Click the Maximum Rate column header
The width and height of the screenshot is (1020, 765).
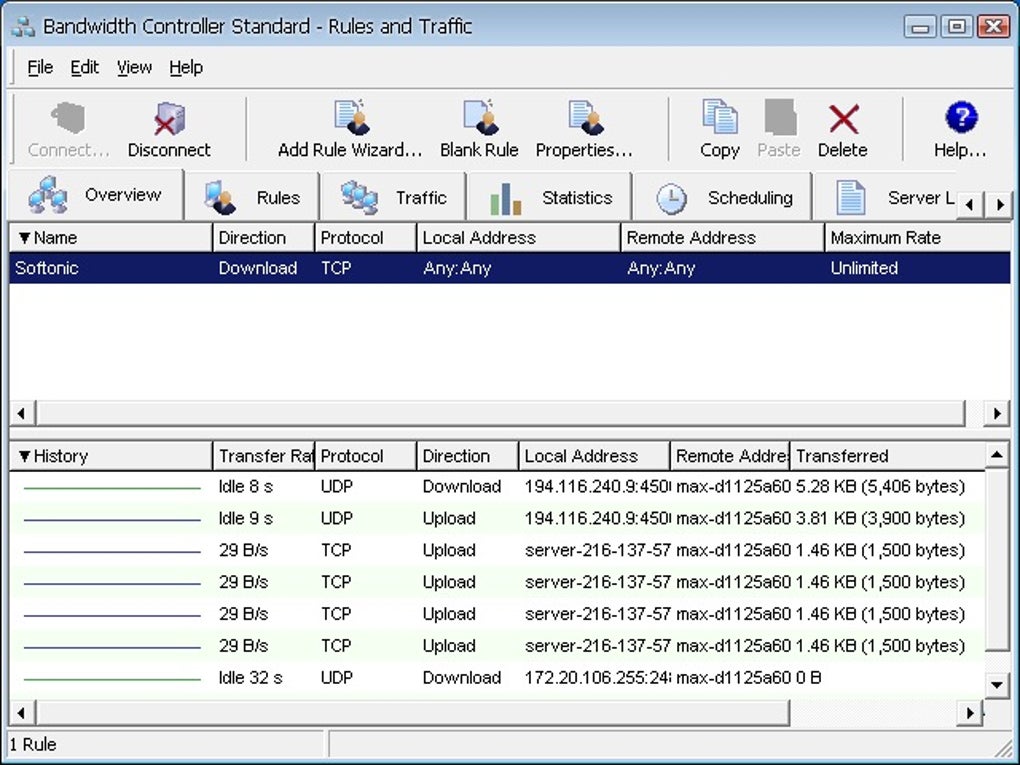point(915,238)
